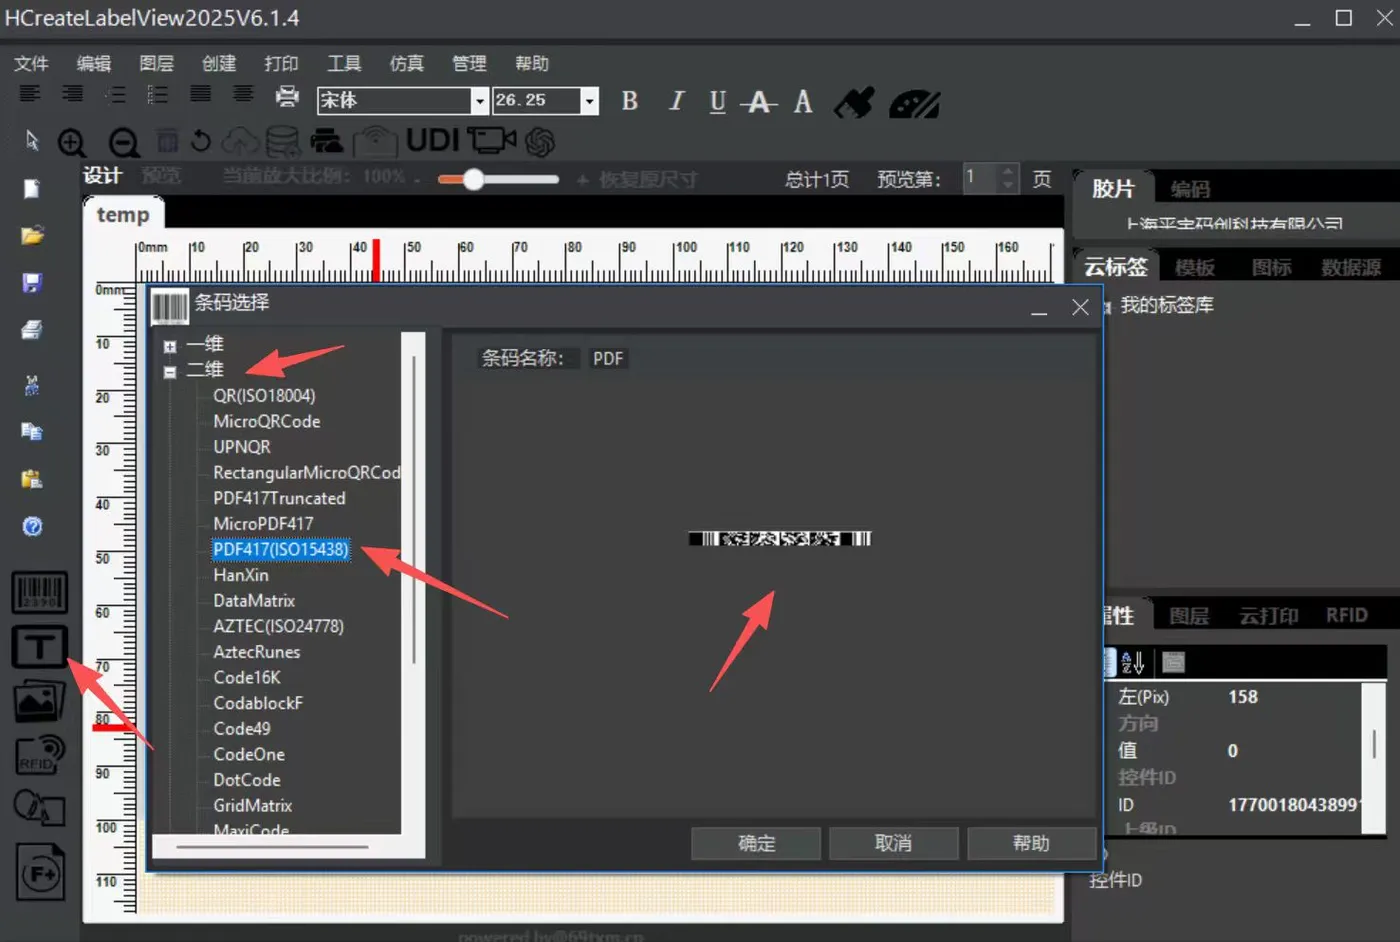Select AZTEC(ISO24778) in the barcode list

tap(278, 627)
